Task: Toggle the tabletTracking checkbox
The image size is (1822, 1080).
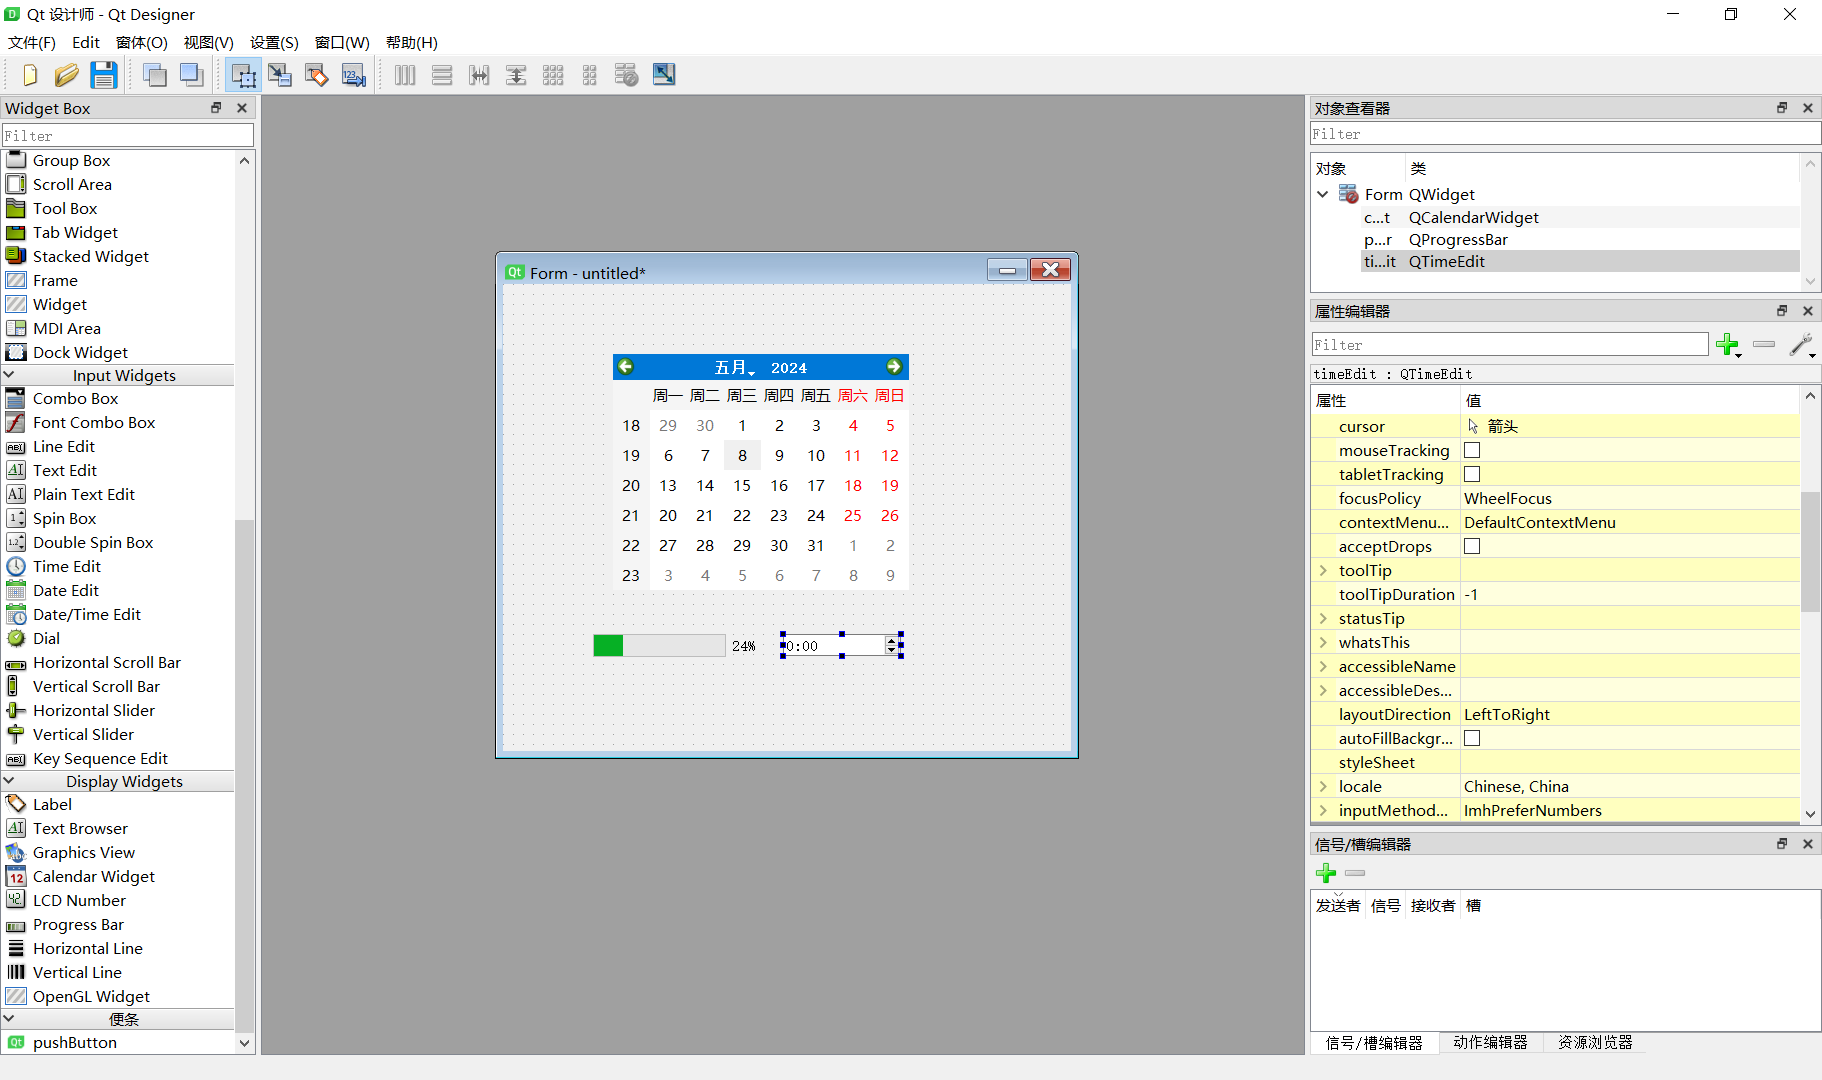Action: point(1472,475)
